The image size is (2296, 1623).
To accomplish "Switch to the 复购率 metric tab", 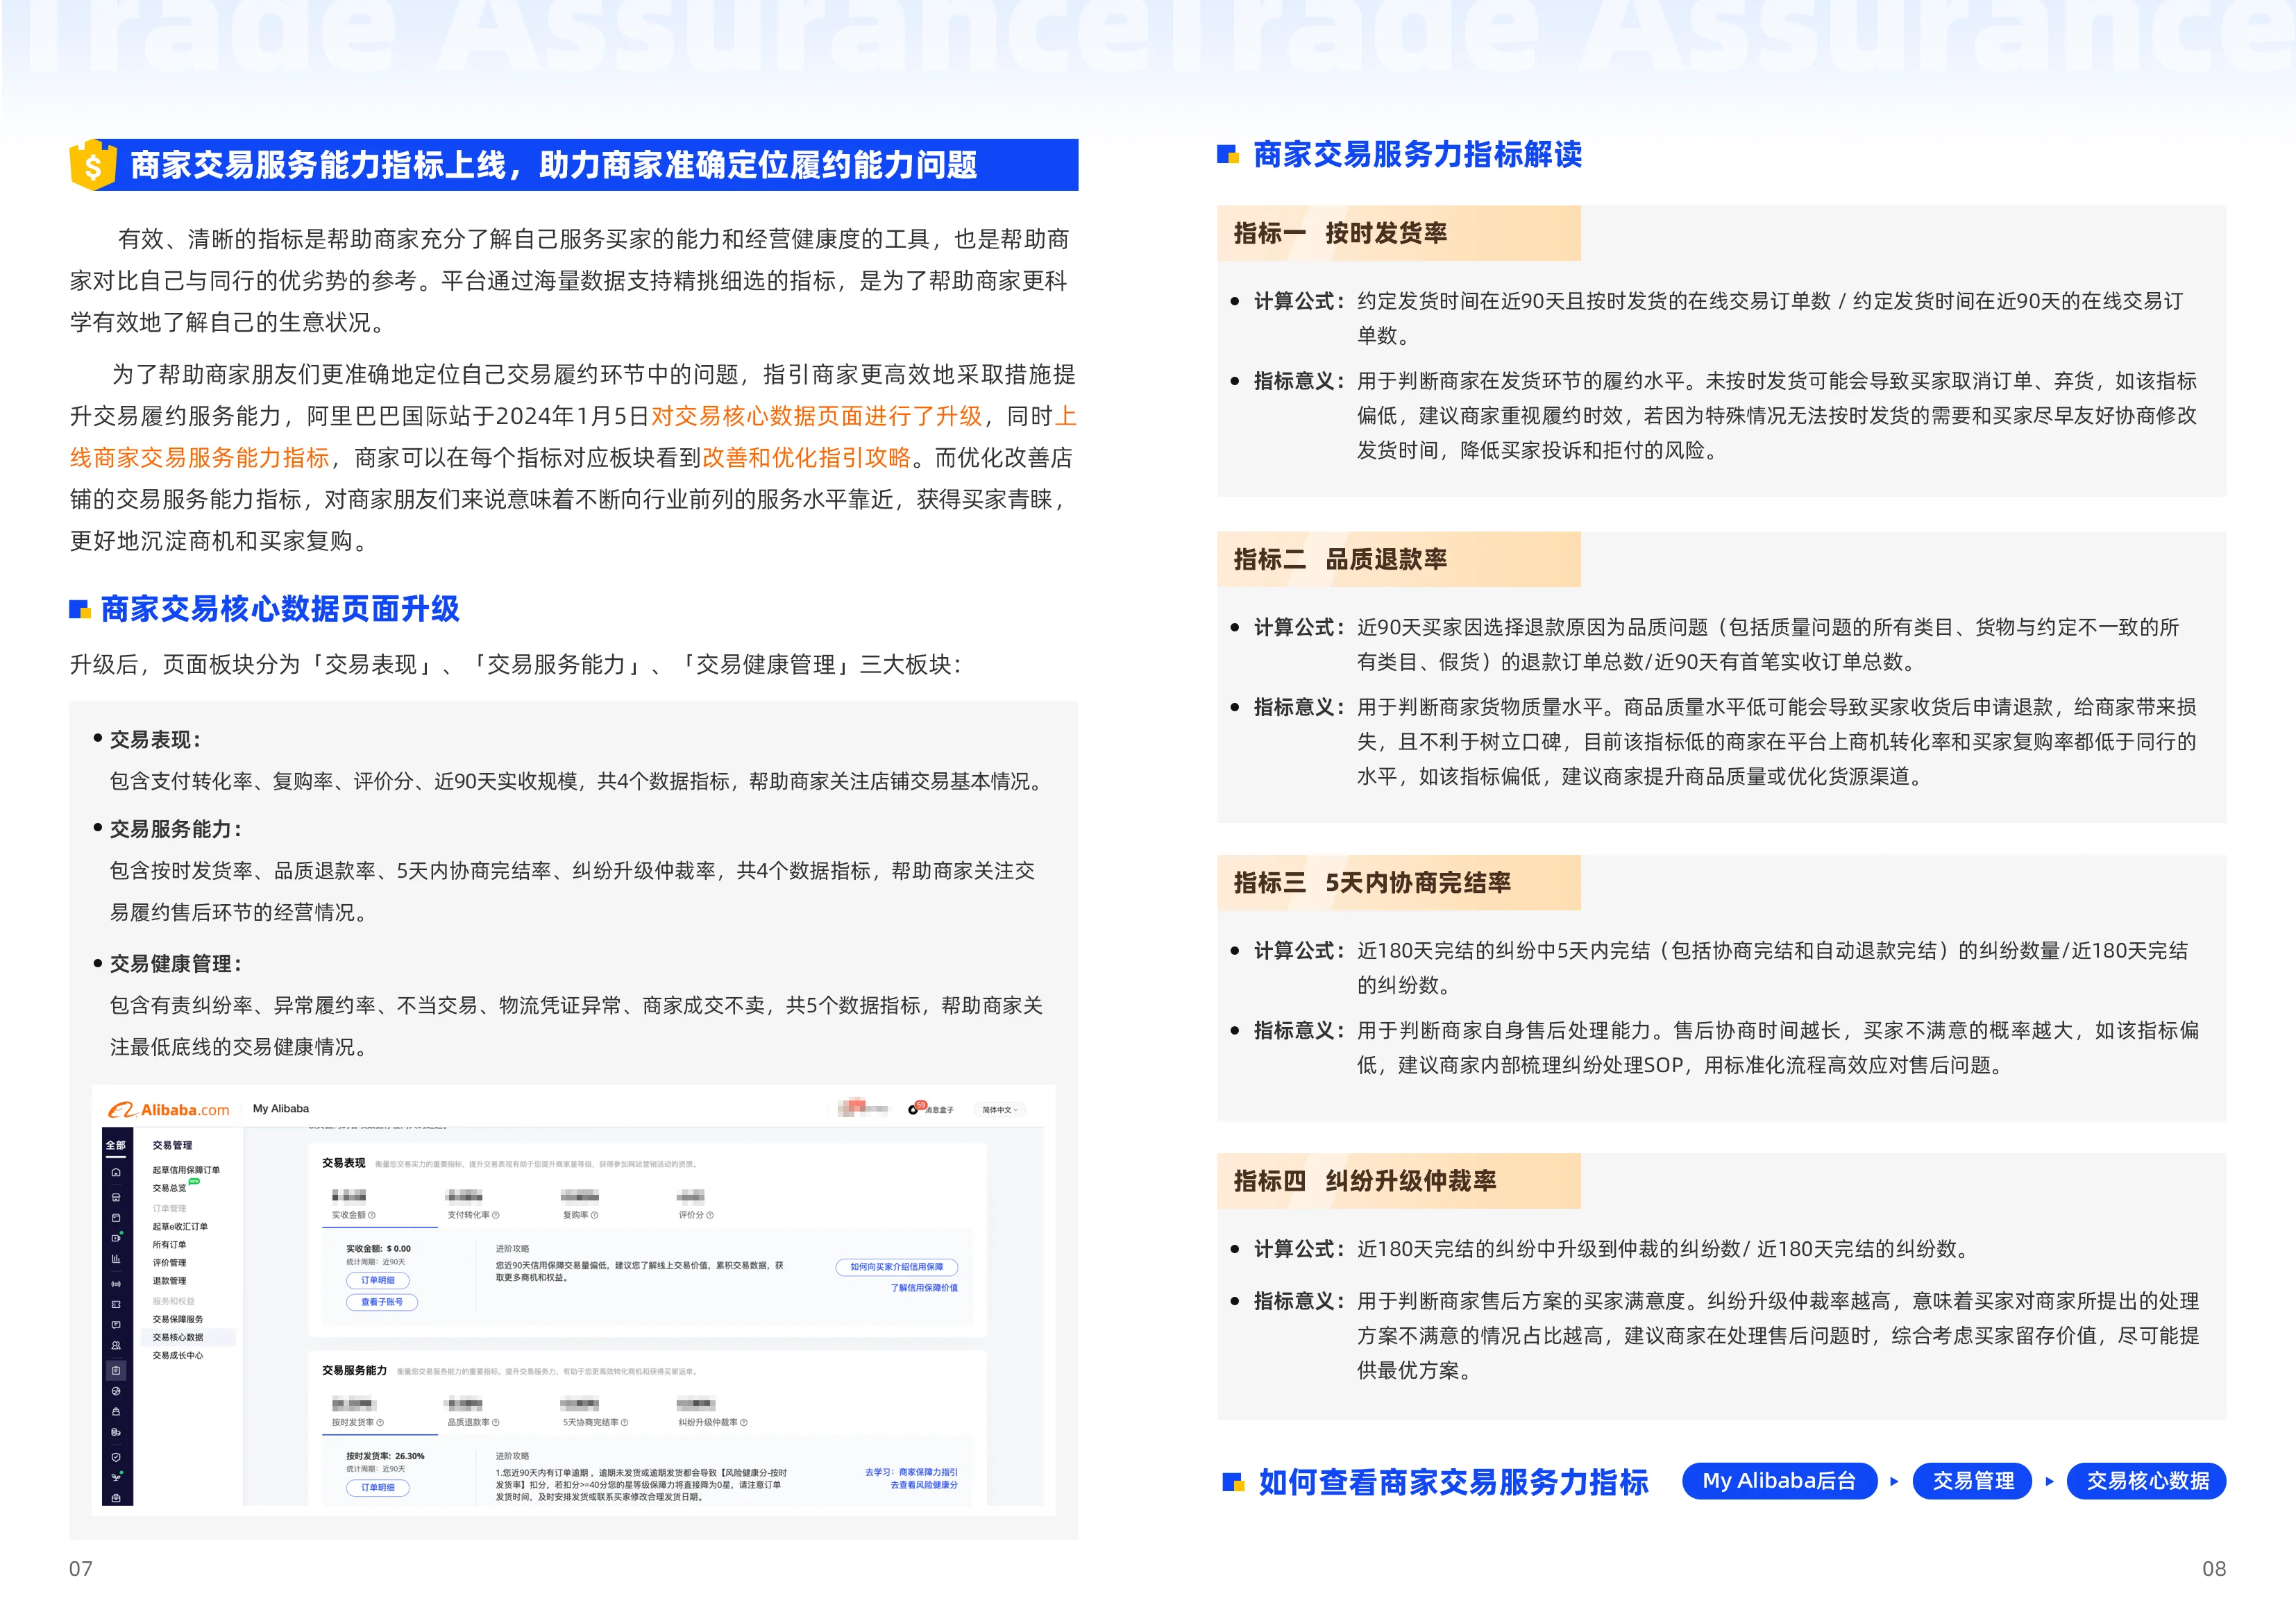I will (580, 1205).
